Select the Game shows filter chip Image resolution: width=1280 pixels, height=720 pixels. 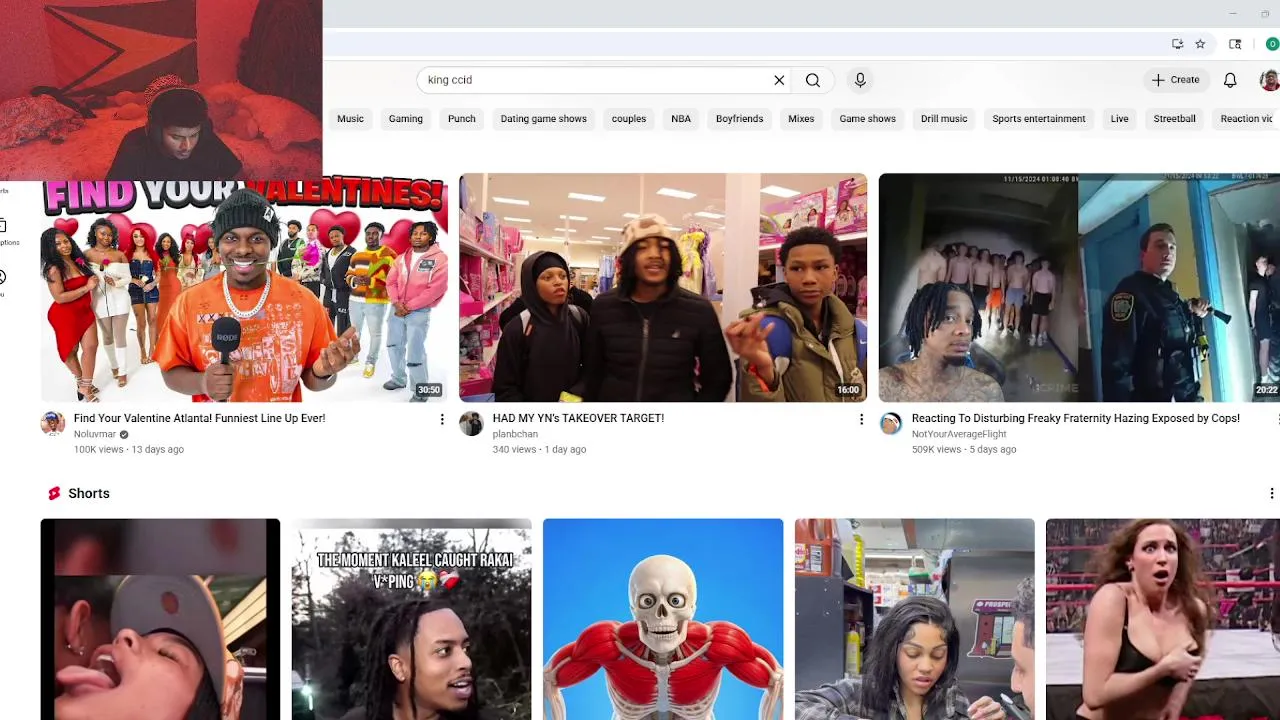(867, 119)
